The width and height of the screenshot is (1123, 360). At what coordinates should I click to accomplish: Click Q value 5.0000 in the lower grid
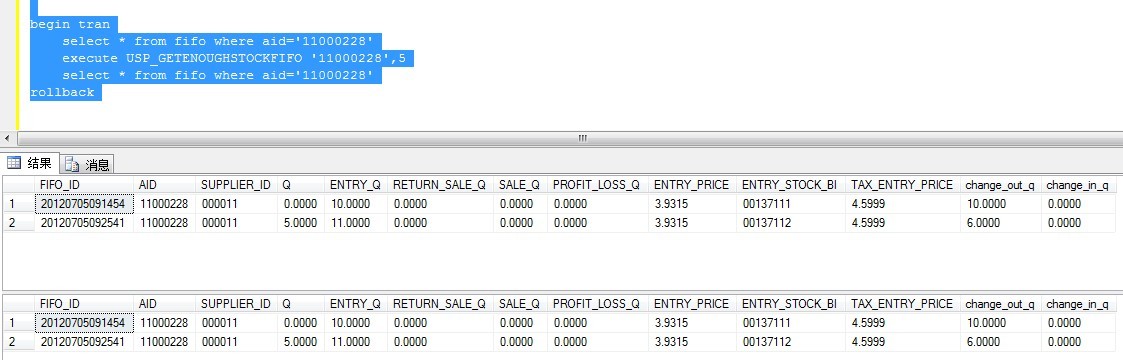click(300, 341)
